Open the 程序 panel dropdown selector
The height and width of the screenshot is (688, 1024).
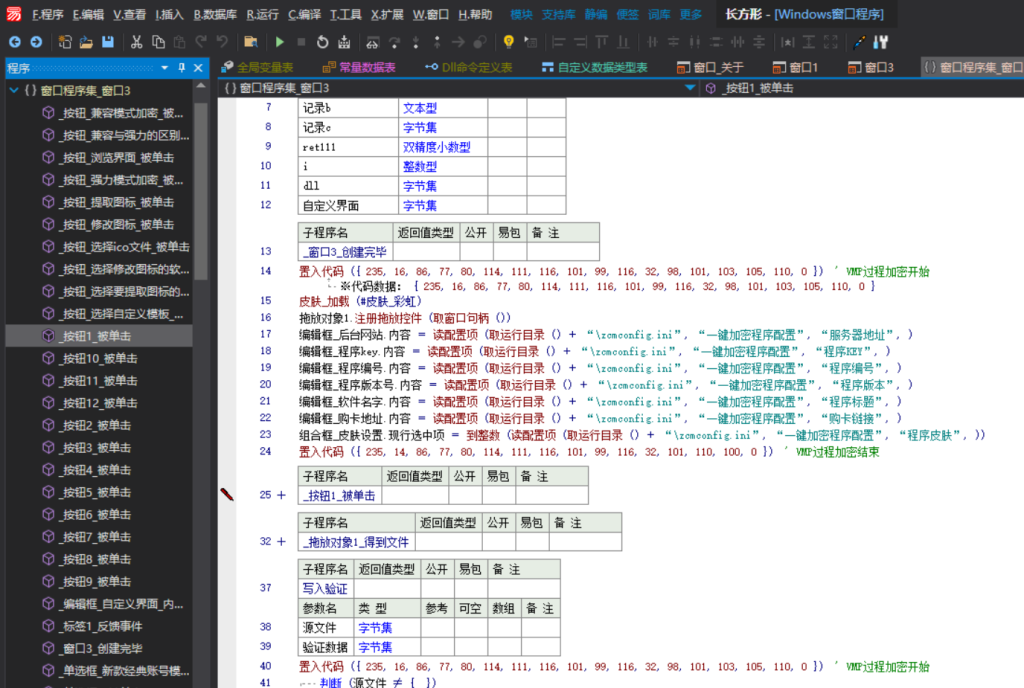pyautogui.click(x=164, y=68)
